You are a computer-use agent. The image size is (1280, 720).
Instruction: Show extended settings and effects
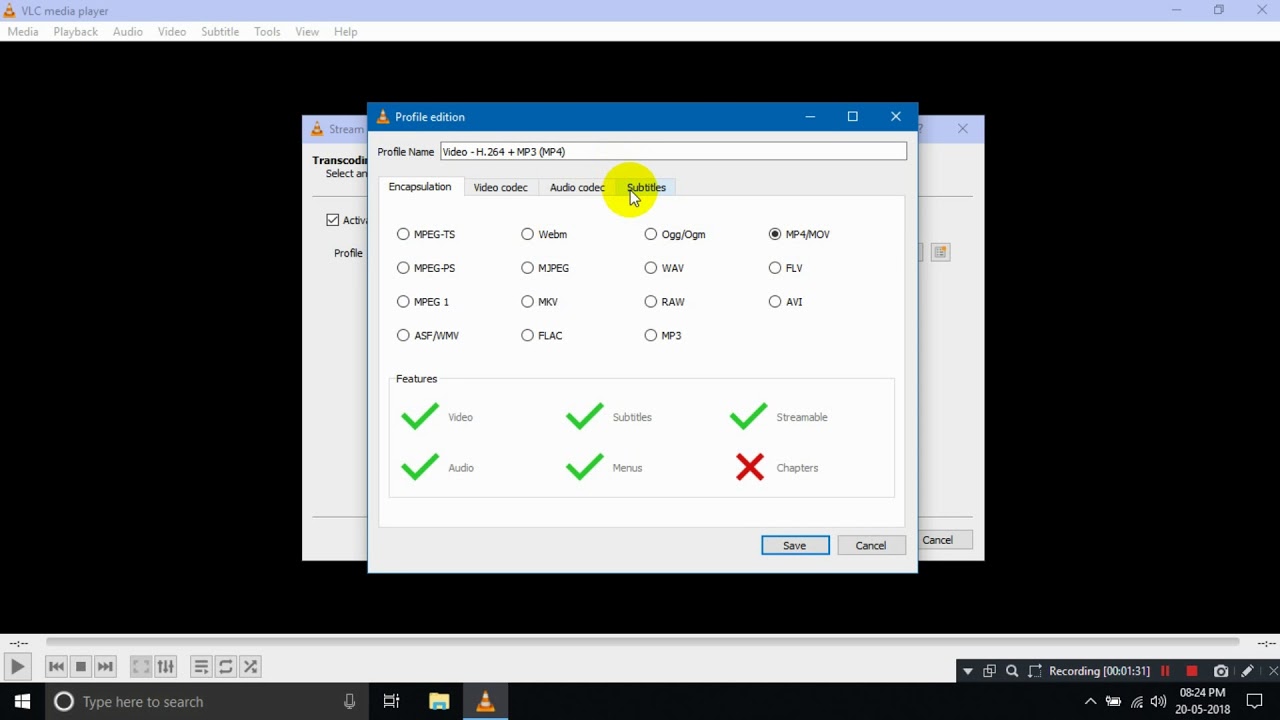pyautogui.click(x=166, y=666)
